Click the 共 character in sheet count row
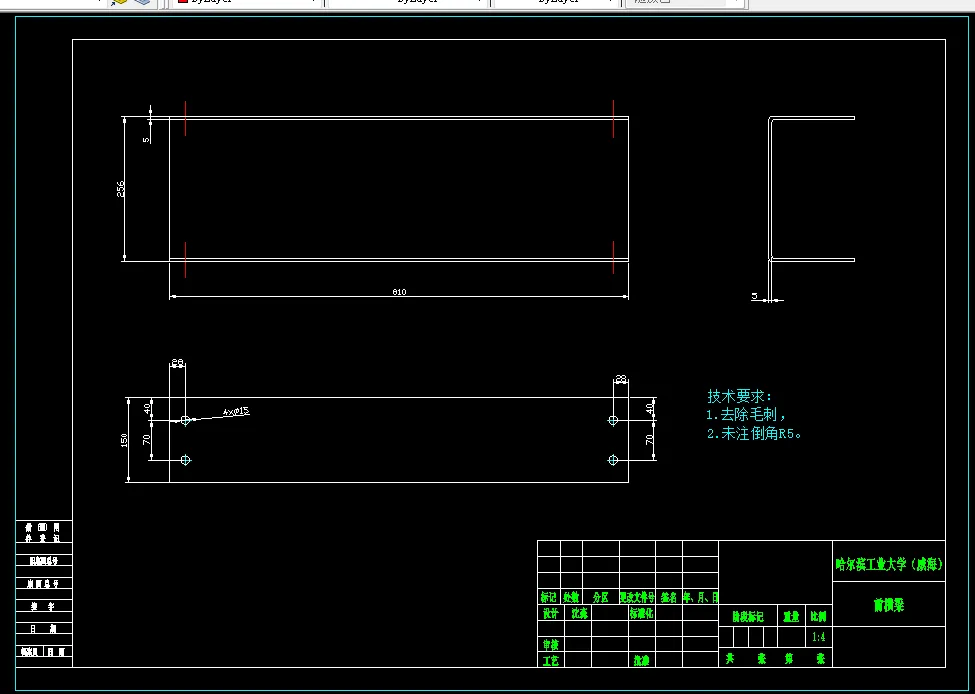 (x=730, y=658)
